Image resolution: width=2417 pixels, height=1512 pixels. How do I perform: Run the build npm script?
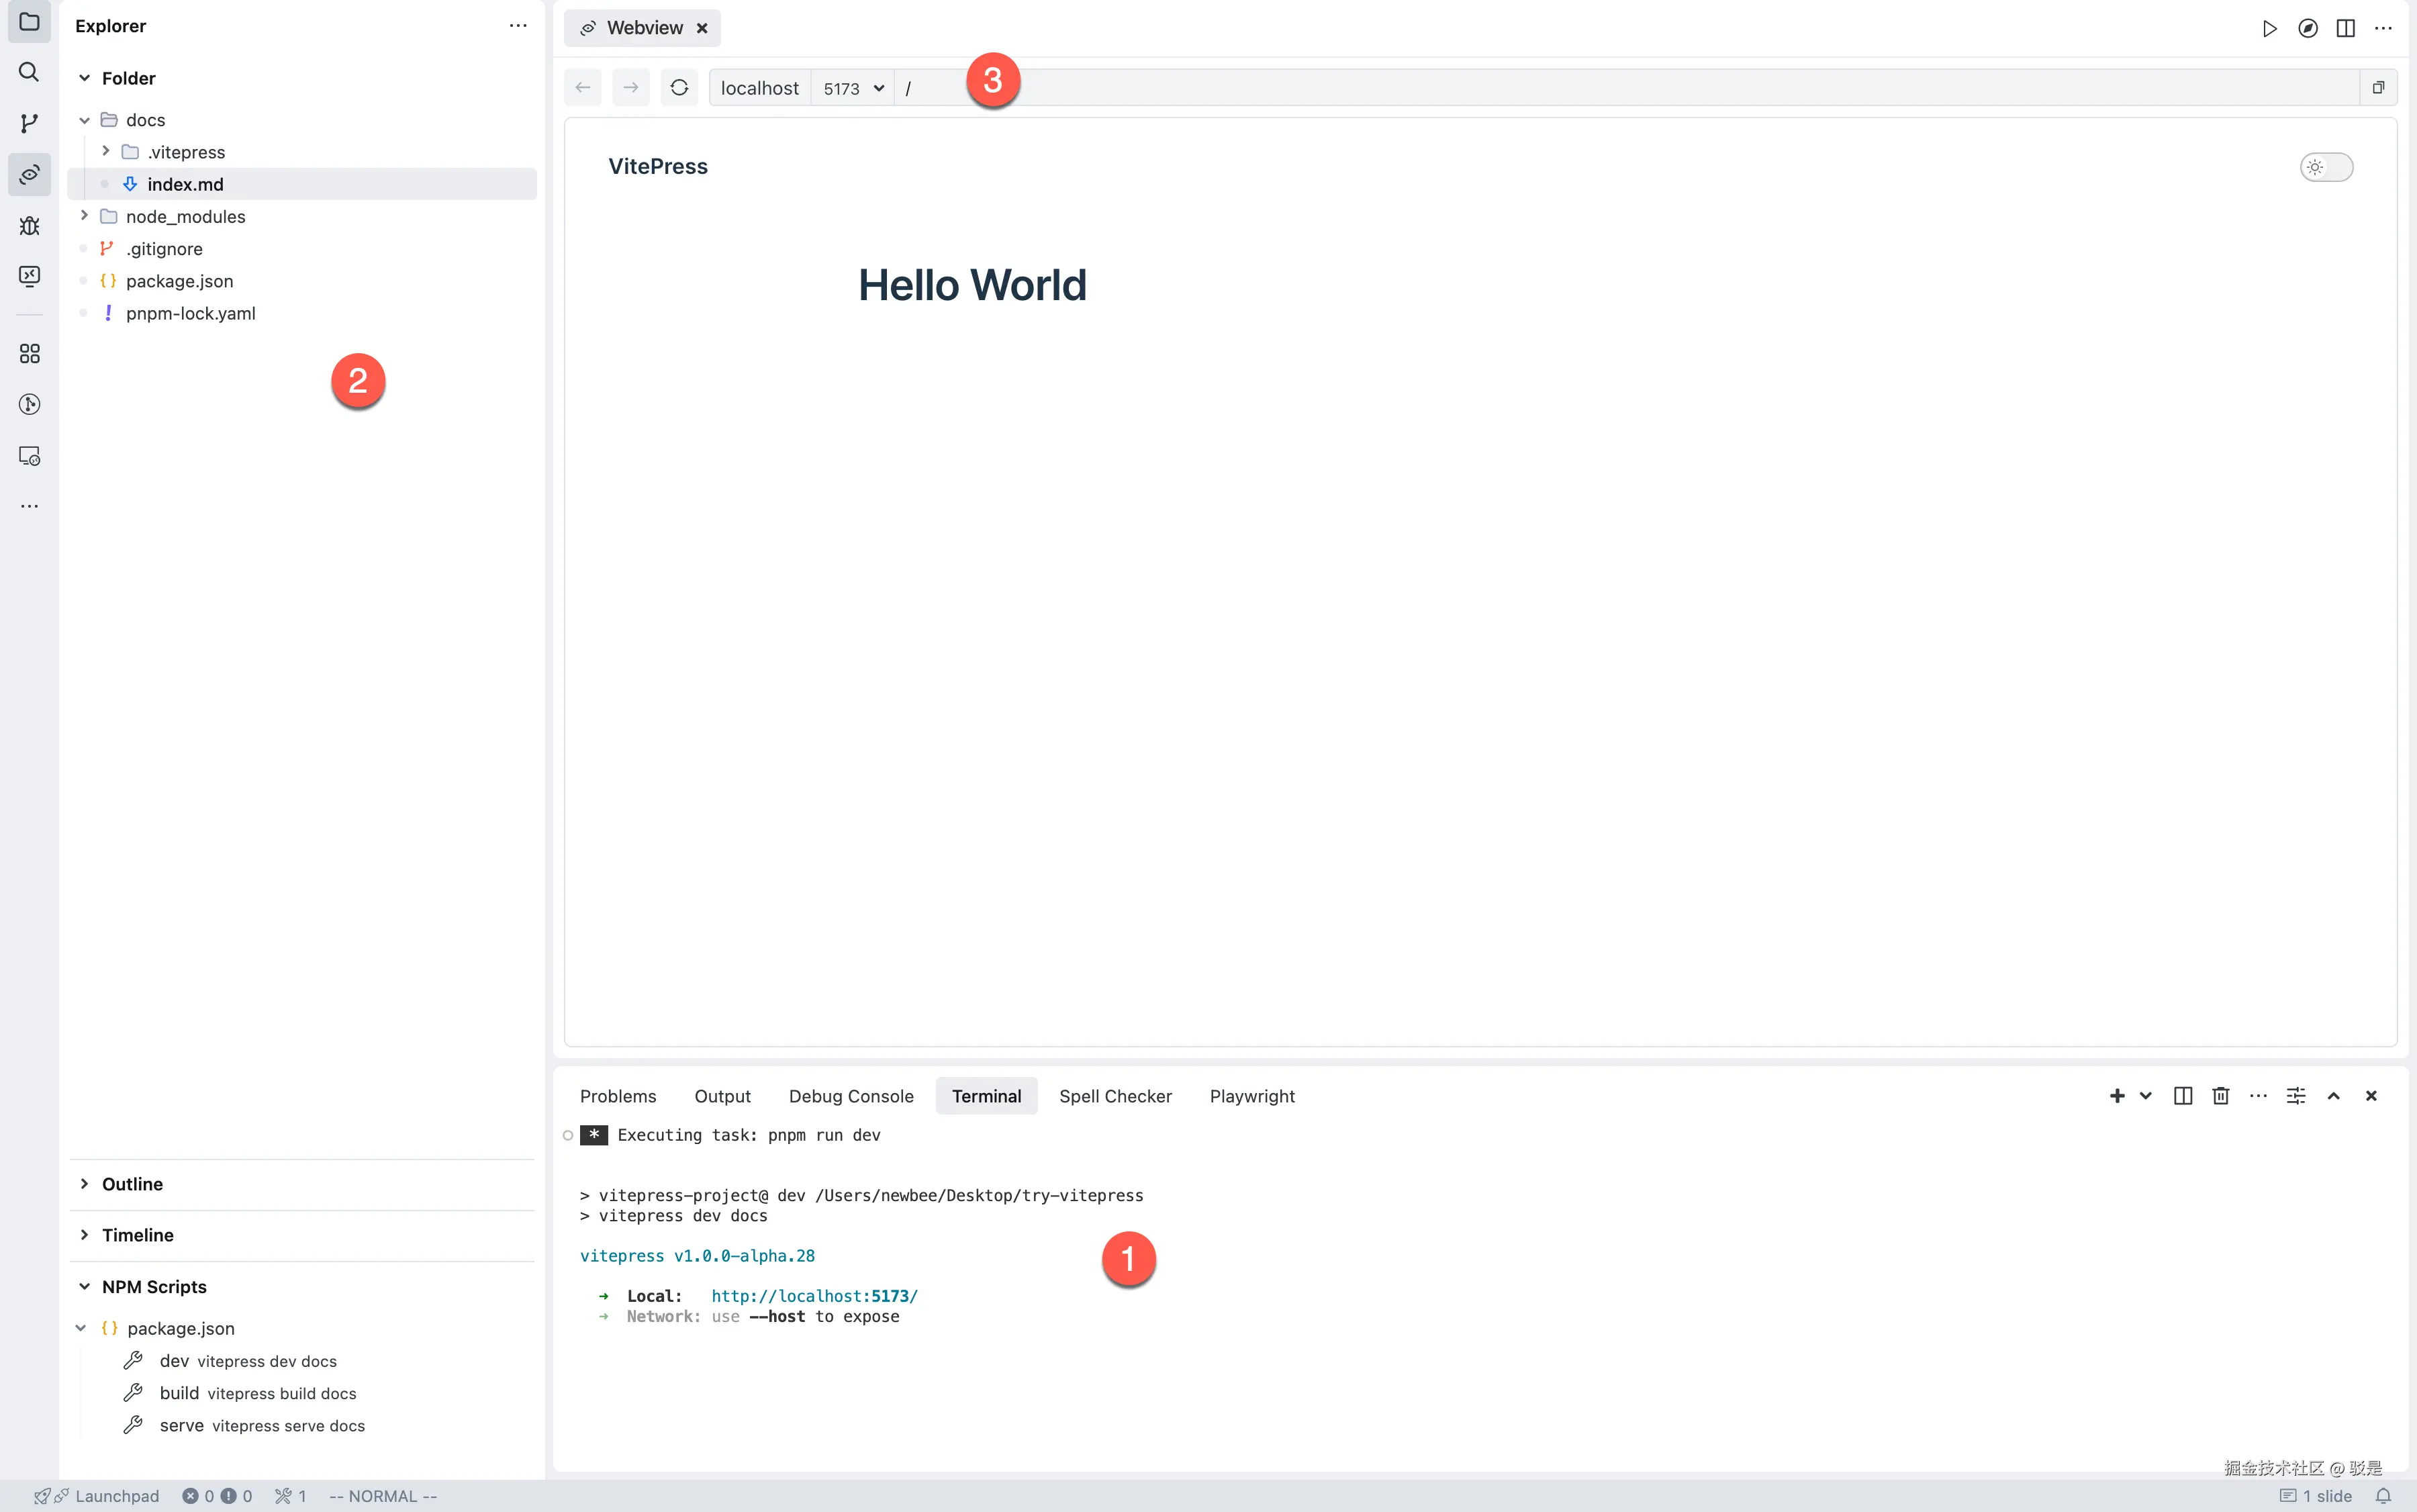180,1393
